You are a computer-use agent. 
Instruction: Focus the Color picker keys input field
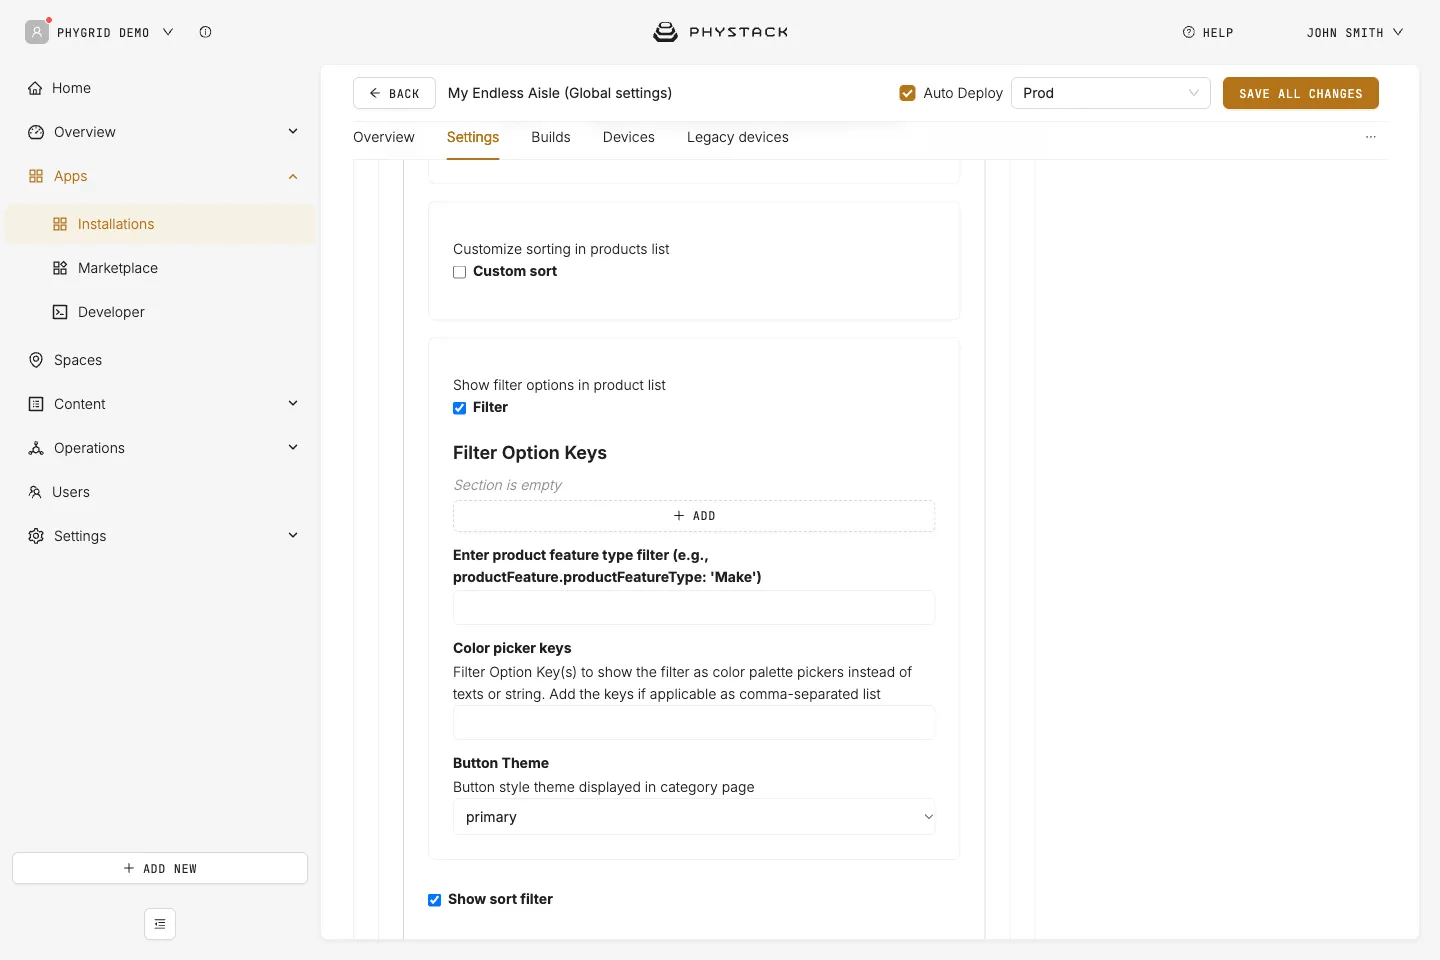coord(694,723)
